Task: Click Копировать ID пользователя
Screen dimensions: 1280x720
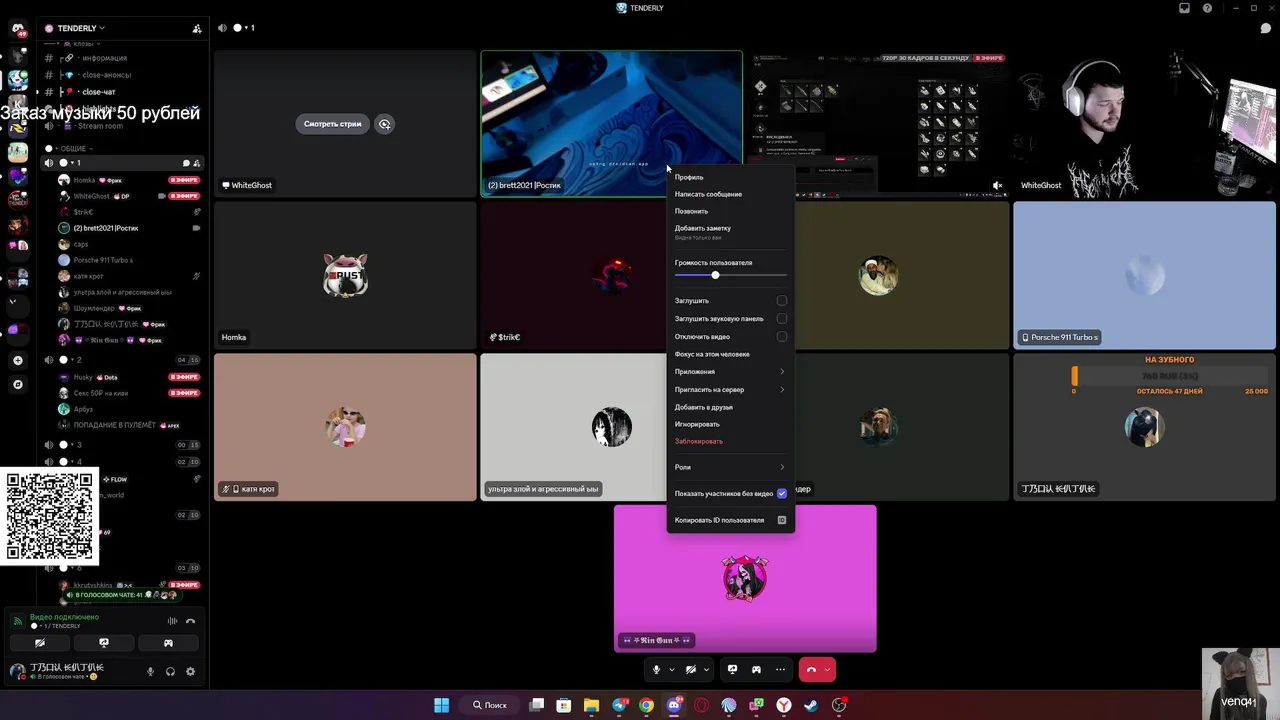Action: [x=730, y=520]
